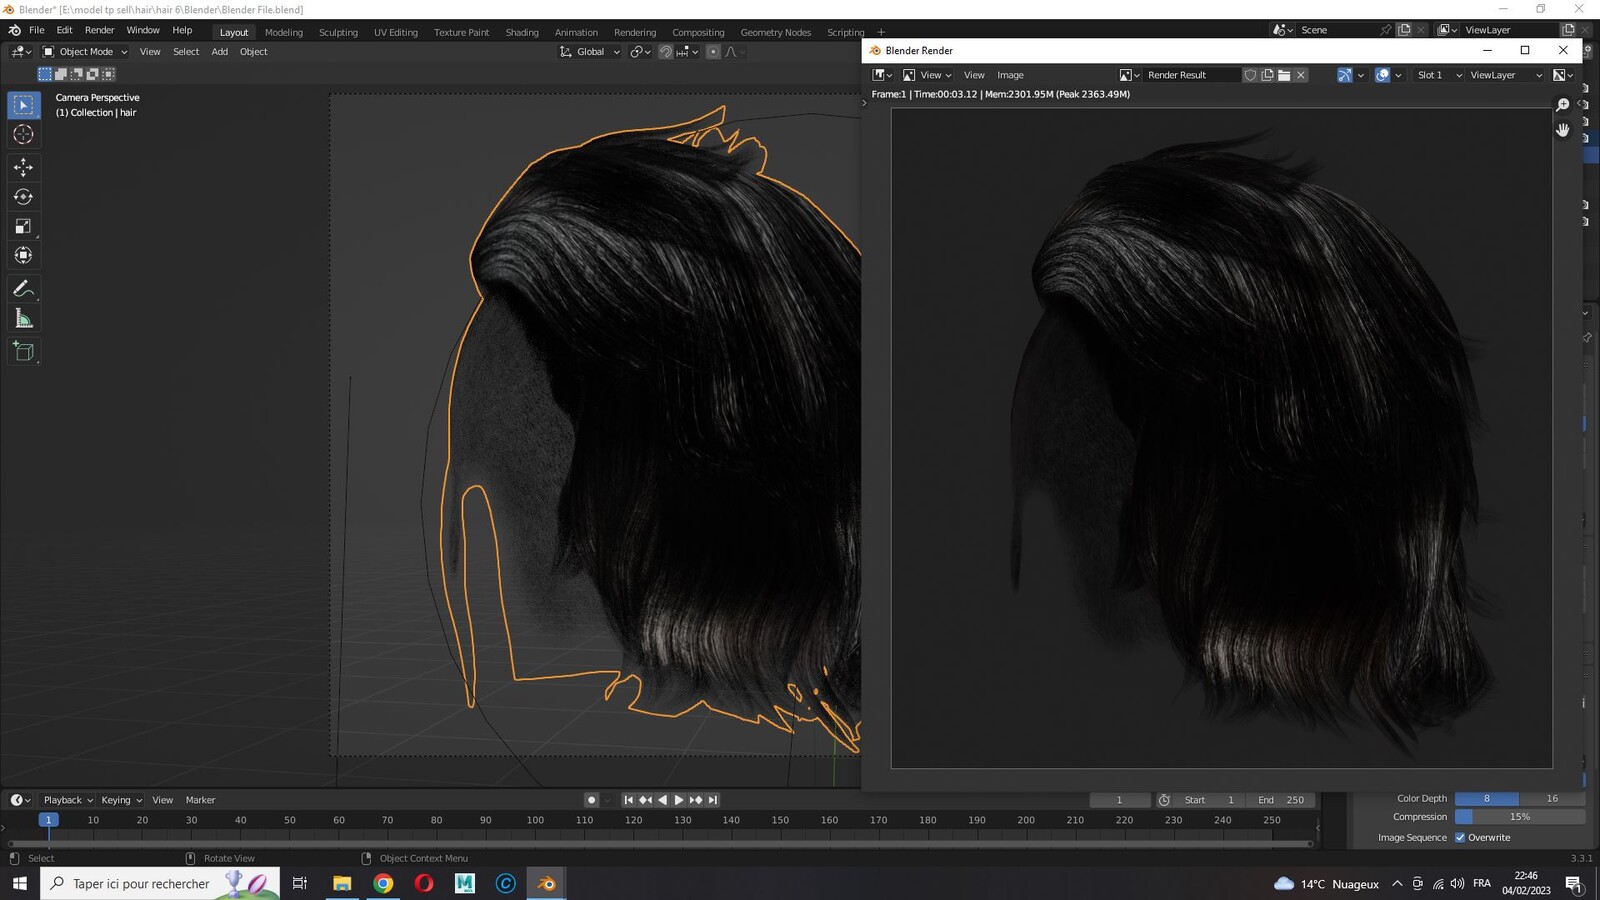This screenshot has width=1600, height=900.
Task: Activate the Annotate pencil tool
Action: 23,289
